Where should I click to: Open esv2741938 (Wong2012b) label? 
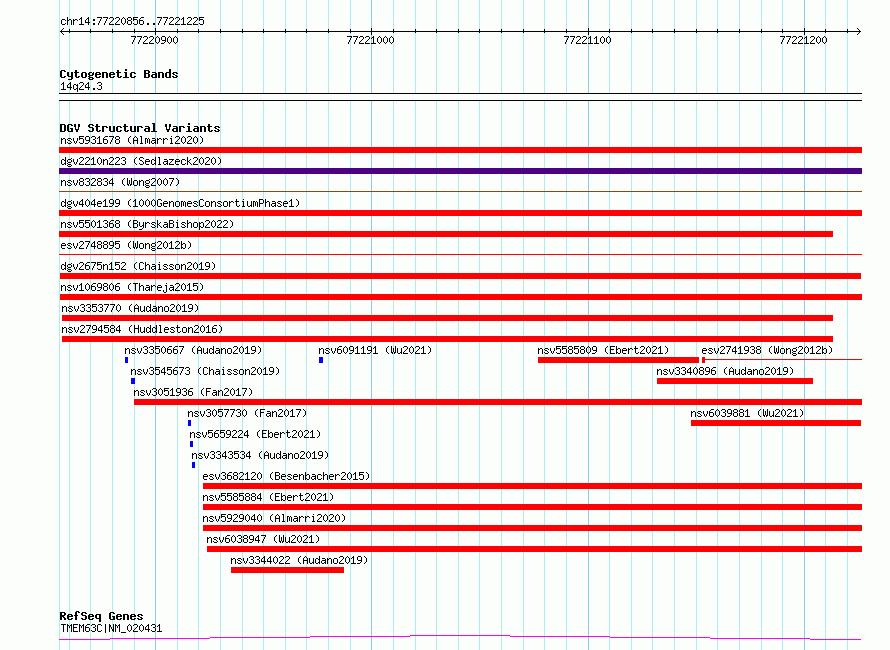(767, 350)
